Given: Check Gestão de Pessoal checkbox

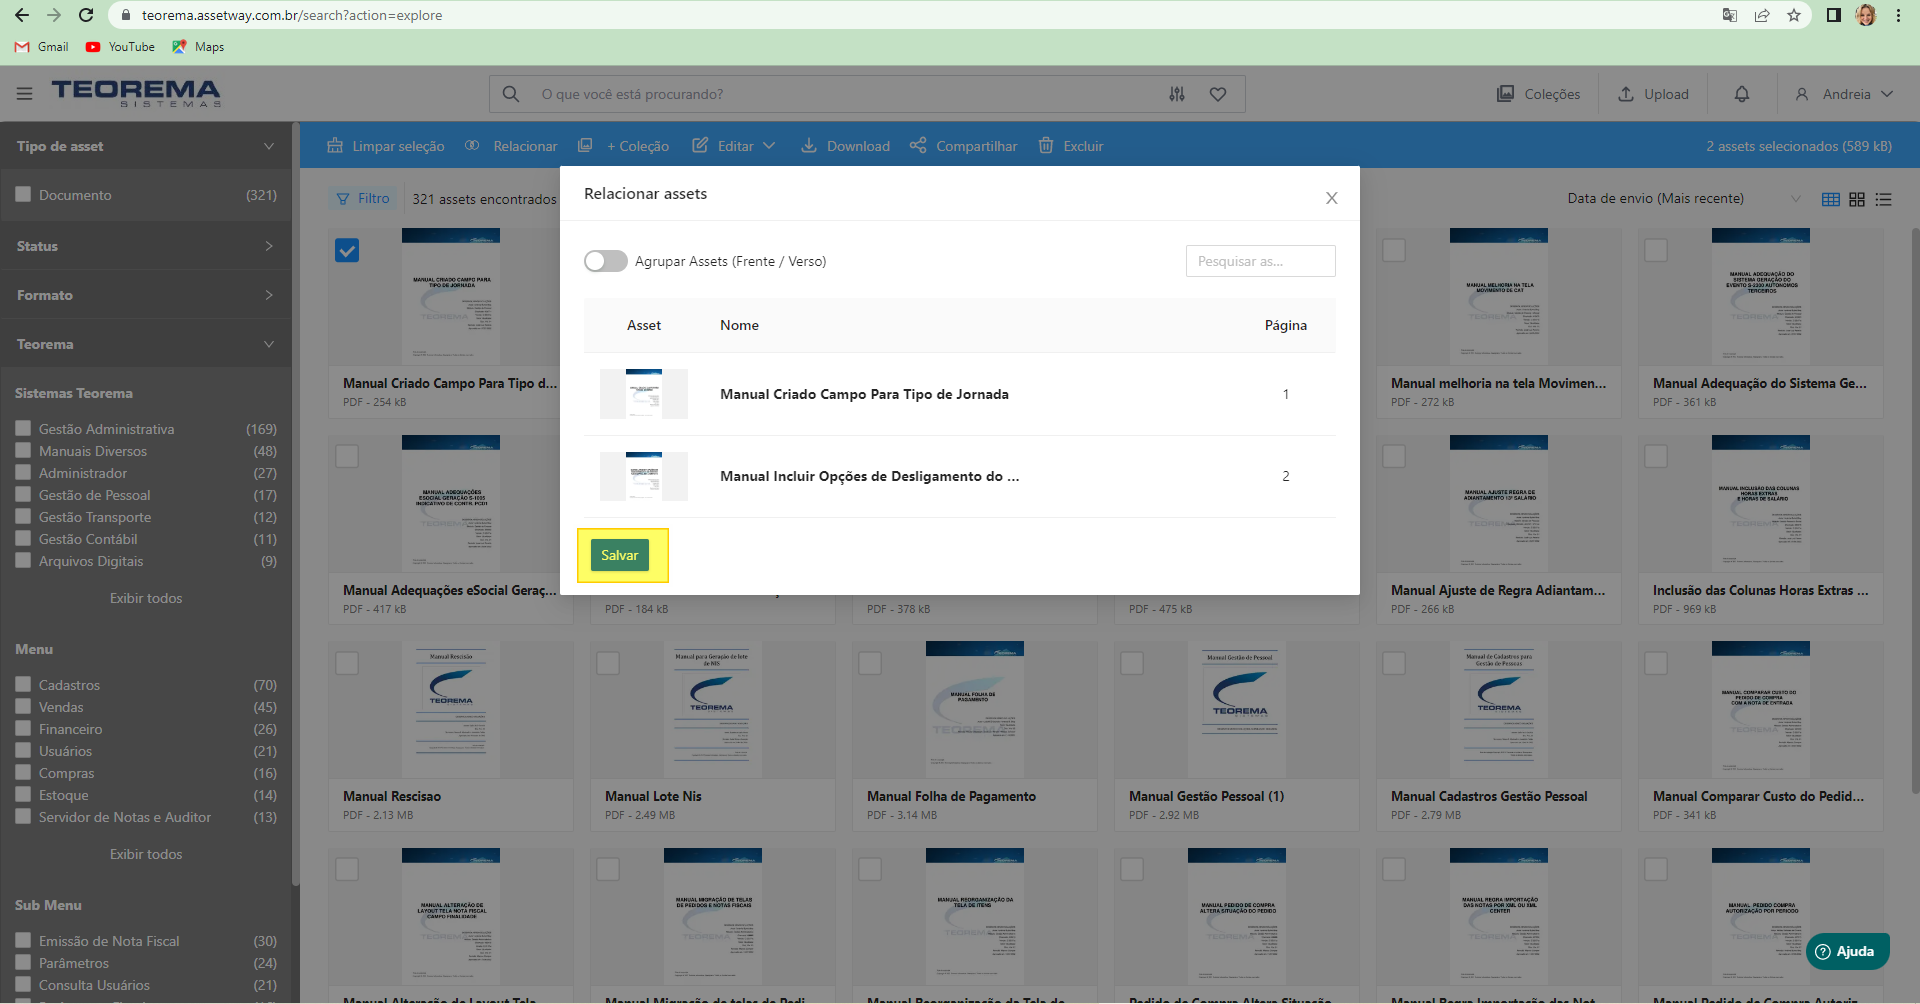Looking at the screenshot, I should (23, 494).
